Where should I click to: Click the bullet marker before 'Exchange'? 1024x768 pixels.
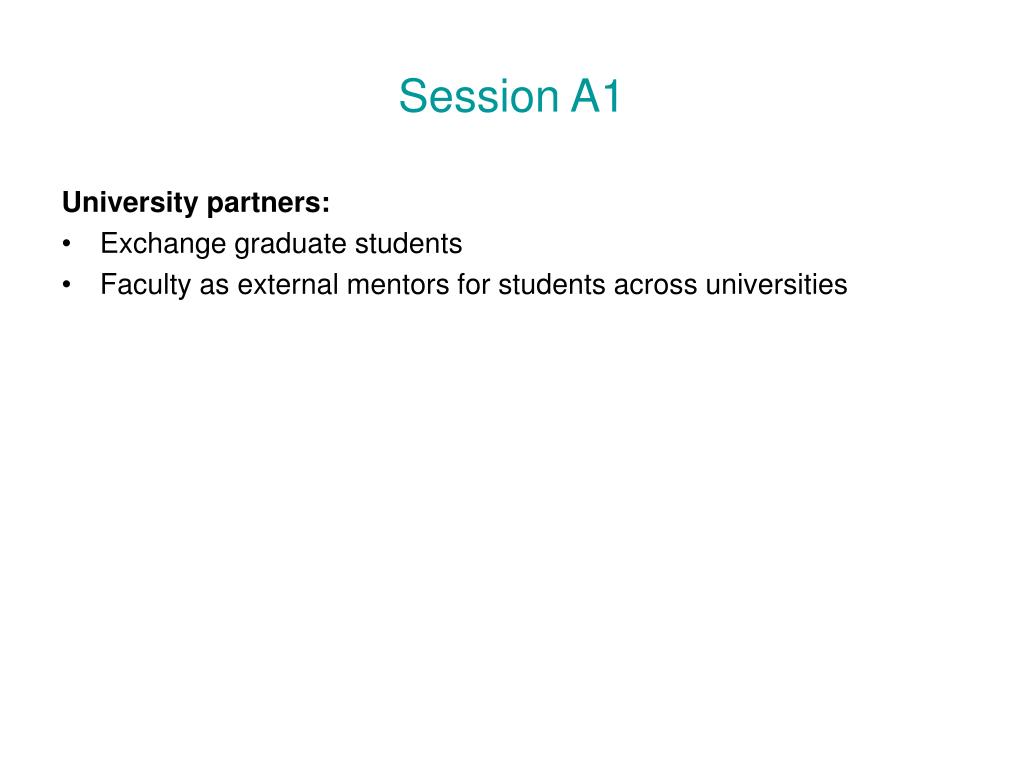[66, 244]
